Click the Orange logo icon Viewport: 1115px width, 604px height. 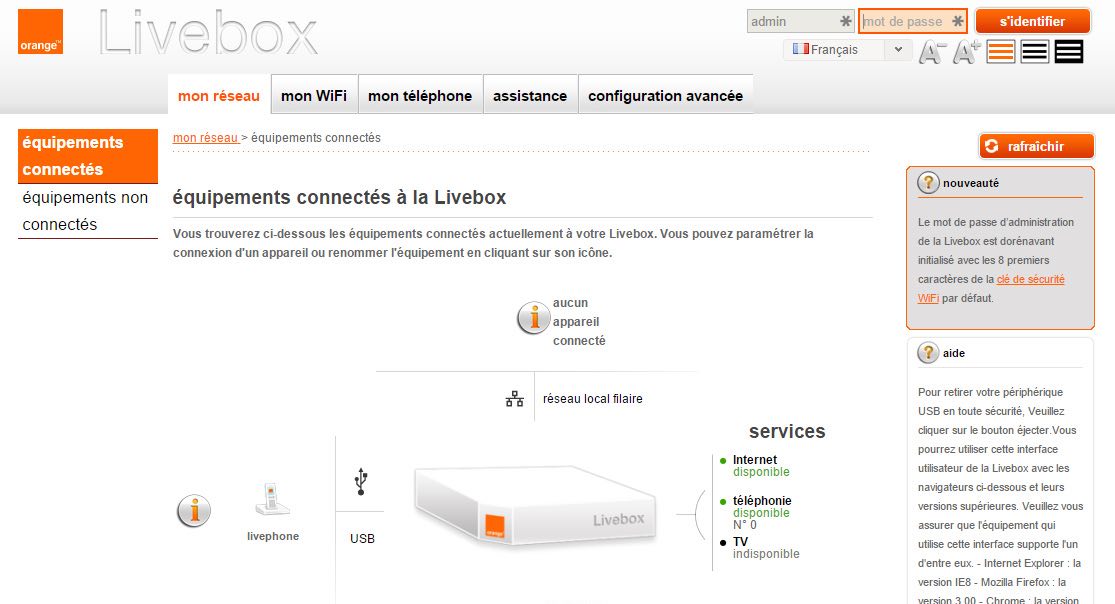coord(41,32)
